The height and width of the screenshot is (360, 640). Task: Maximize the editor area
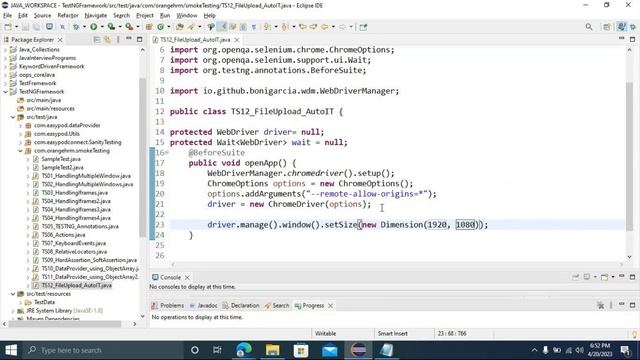click(632, 39)
